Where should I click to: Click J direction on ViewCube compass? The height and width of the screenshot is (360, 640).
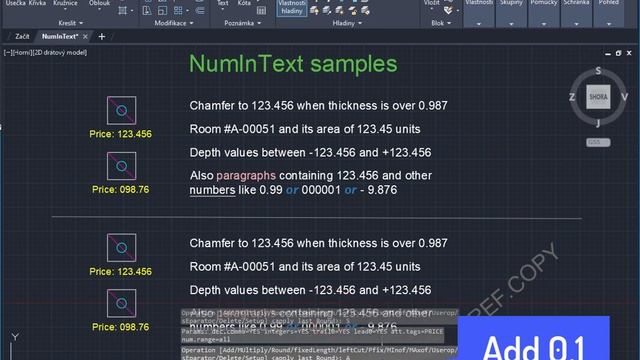(x=598, y=123)
